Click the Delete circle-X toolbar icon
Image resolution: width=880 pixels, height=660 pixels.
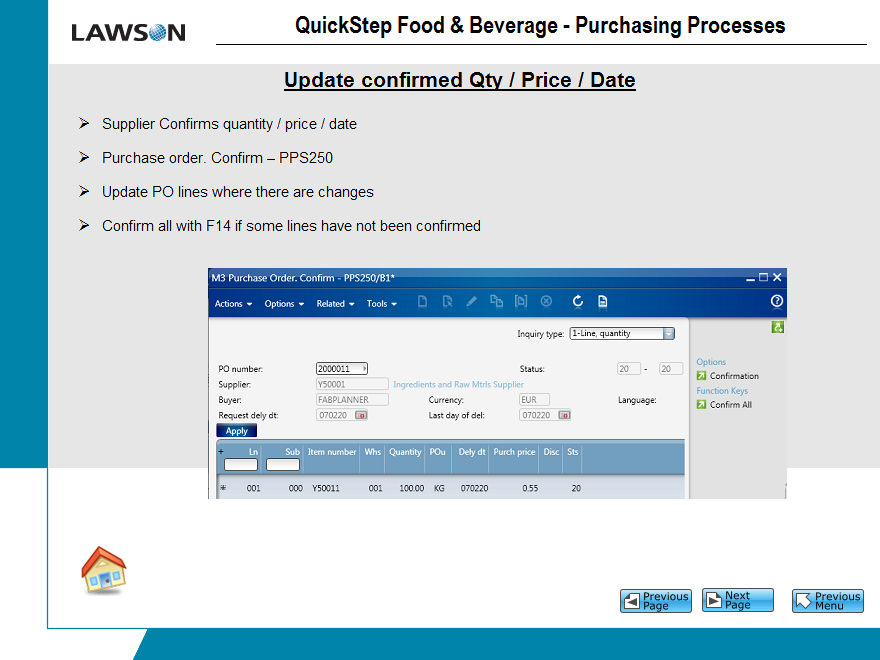pos(546,302)
